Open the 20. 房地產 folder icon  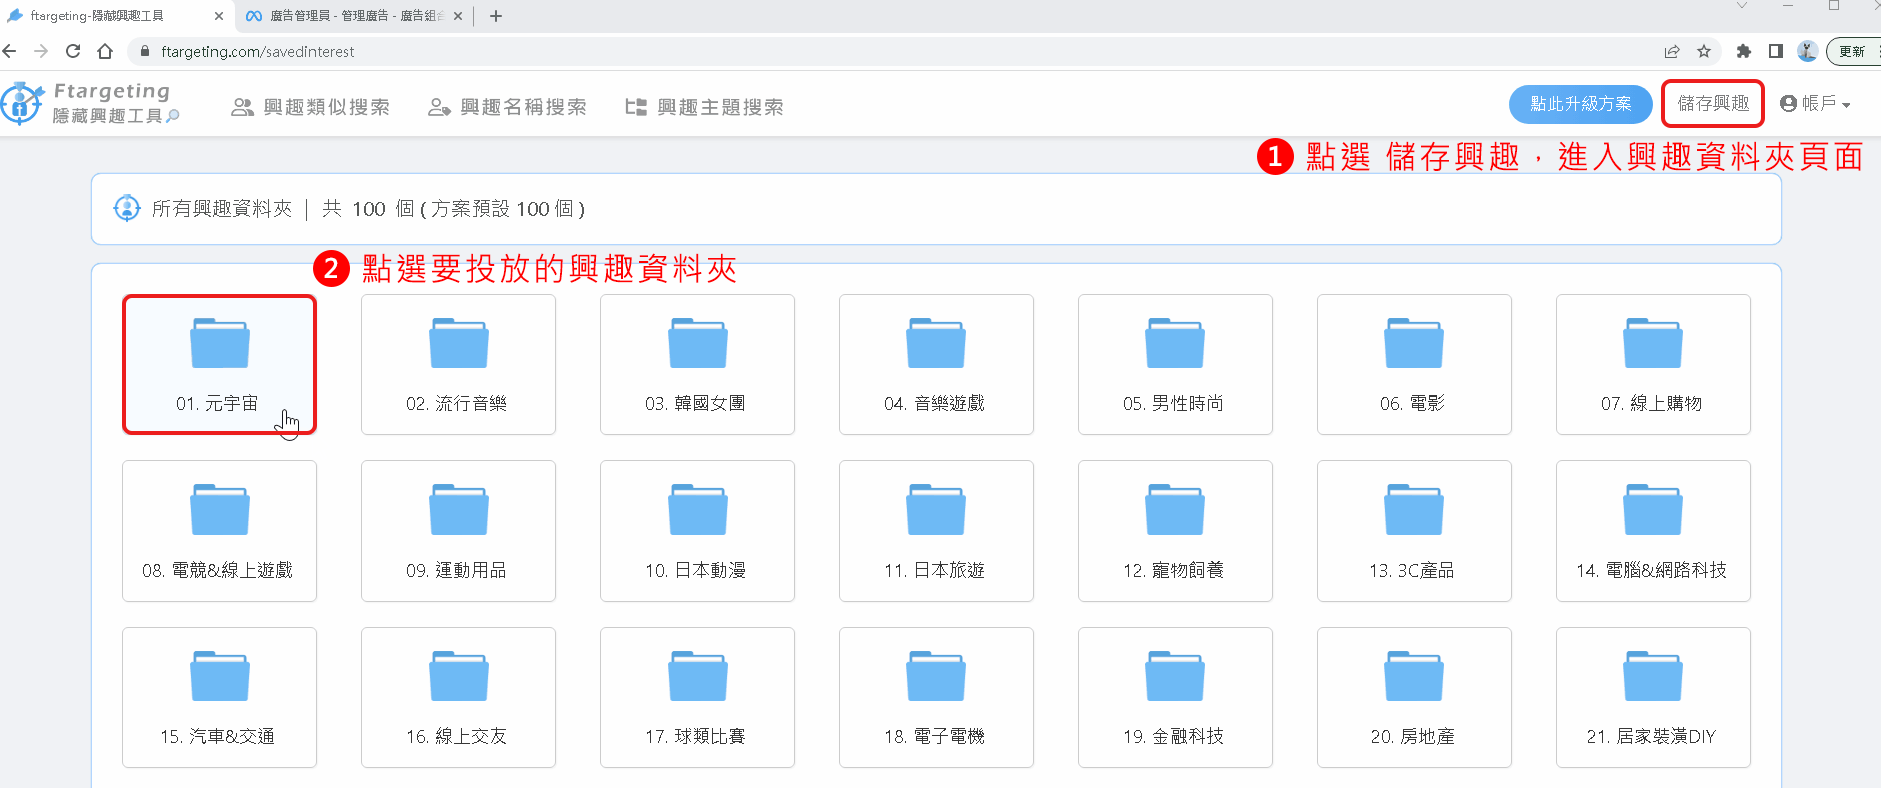coord(1414,676)
